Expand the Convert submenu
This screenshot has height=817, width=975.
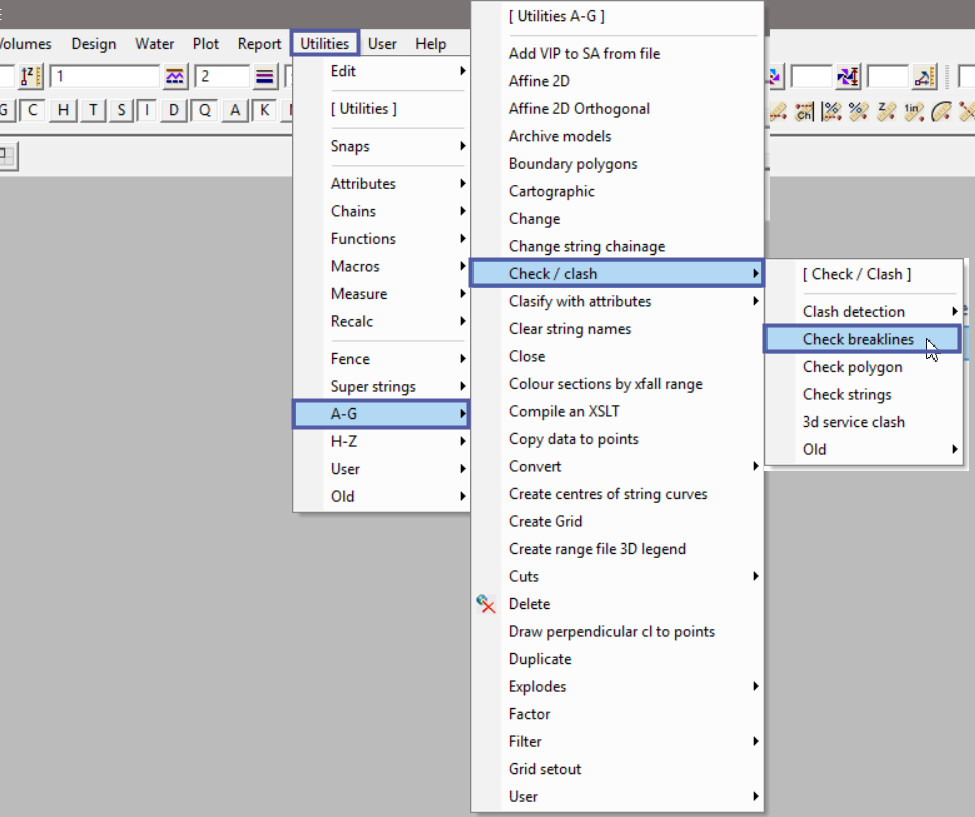(x=617, y=466)
